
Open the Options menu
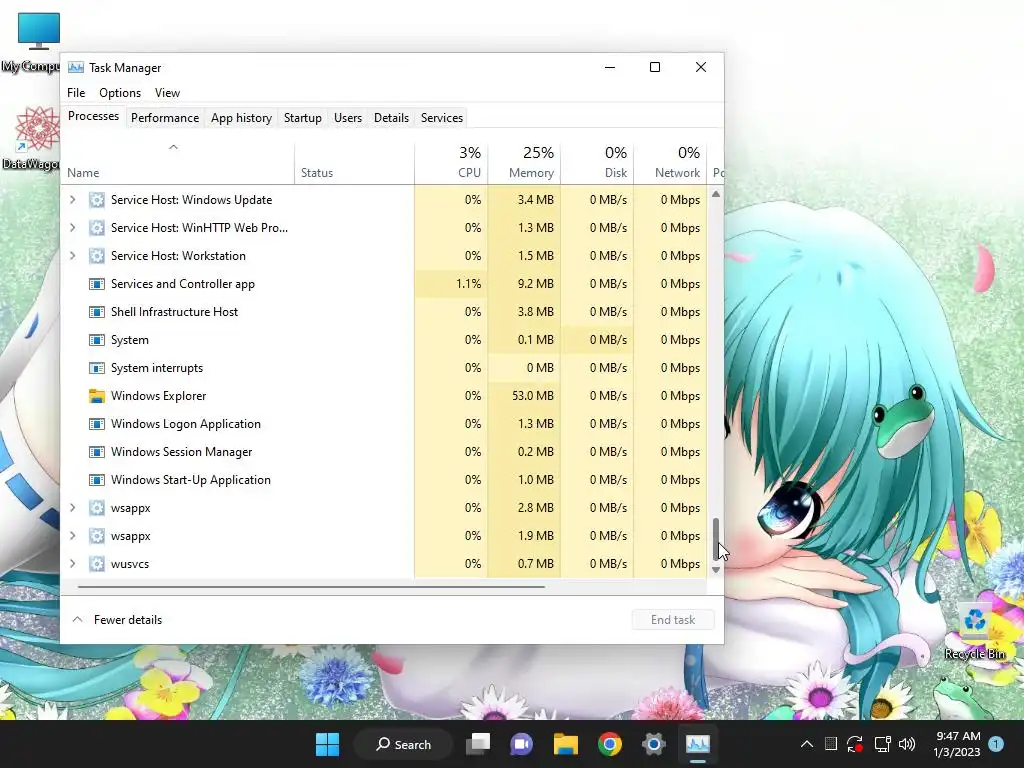tap(120, 93)
